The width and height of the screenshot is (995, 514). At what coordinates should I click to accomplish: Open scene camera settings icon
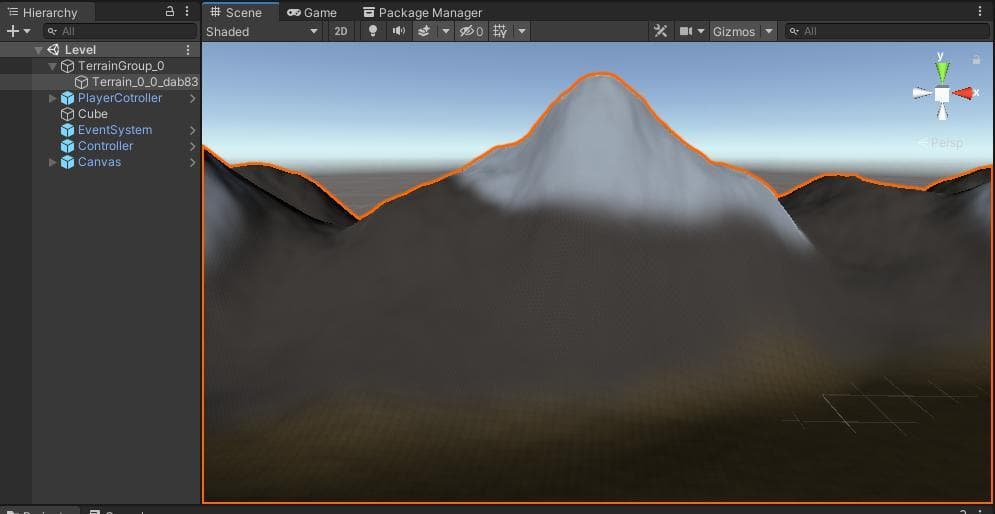(686, 31)
